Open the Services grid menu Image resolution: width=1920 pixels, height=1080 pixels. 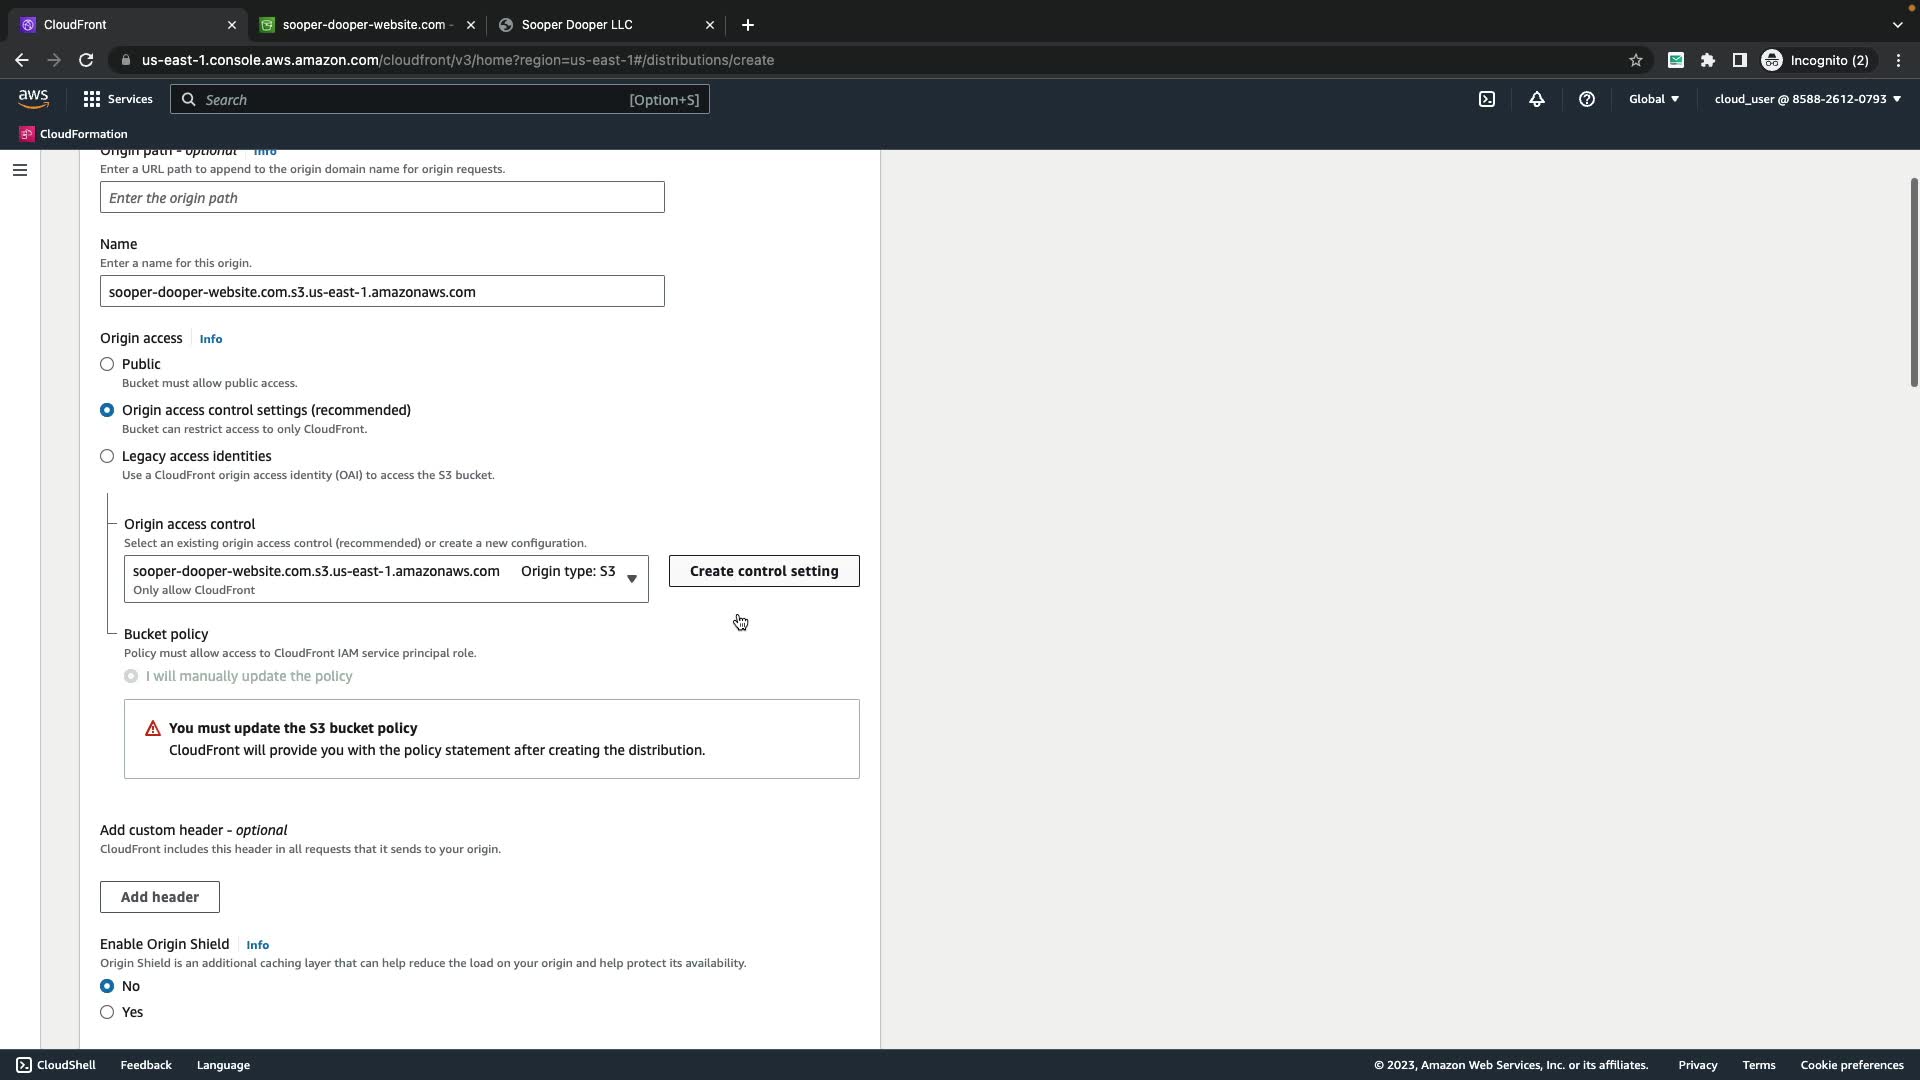(118, 99)
